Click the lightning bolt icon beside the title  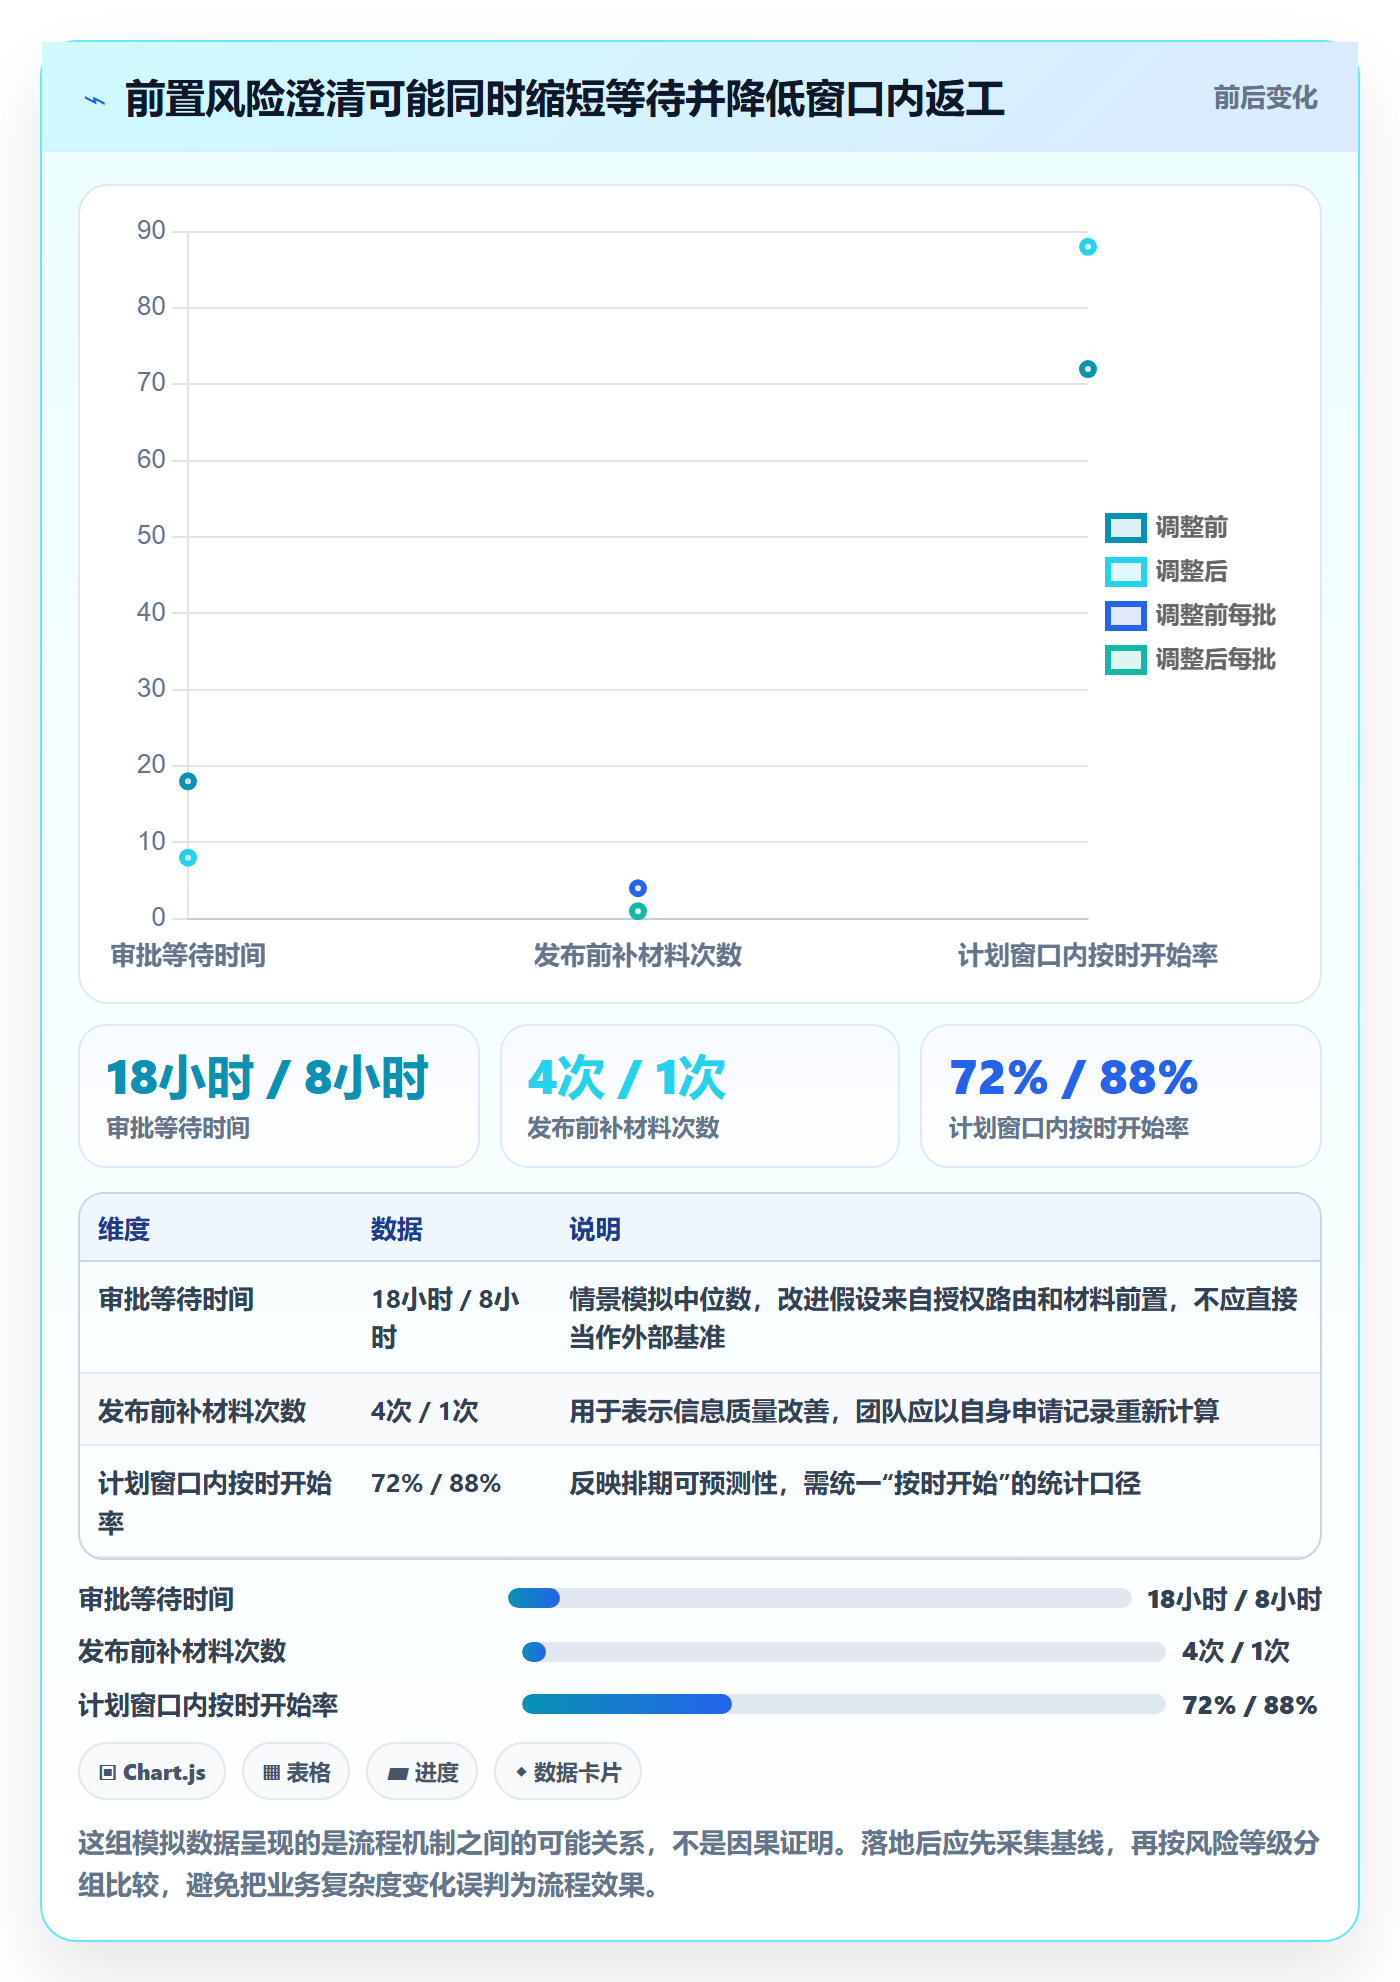coord(95,100)
